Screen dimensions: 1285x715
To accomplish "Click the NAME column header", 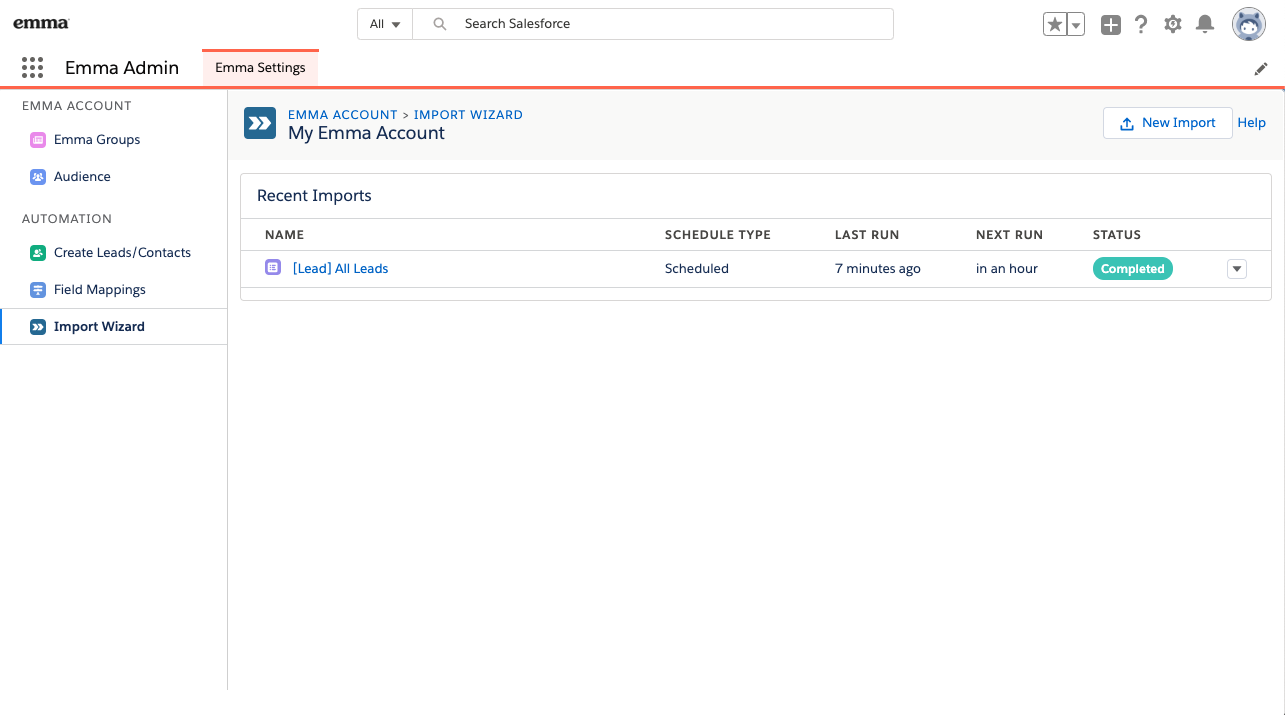I will coord(284,235).
